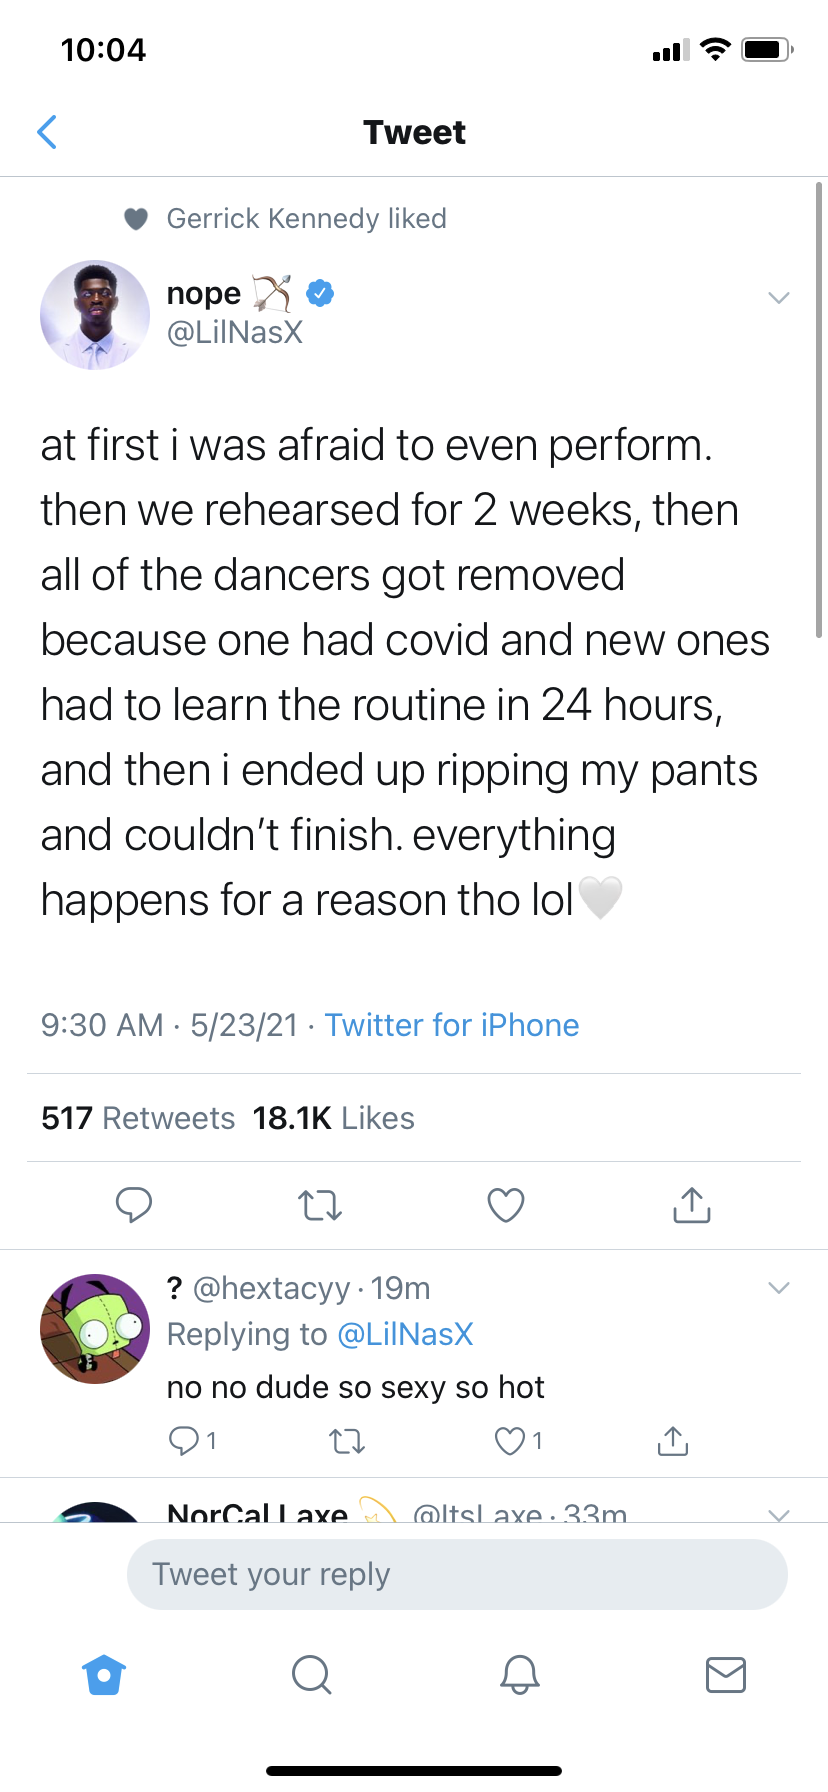Open the chevron menu on @hextacyy reply

click(779, 1287)
